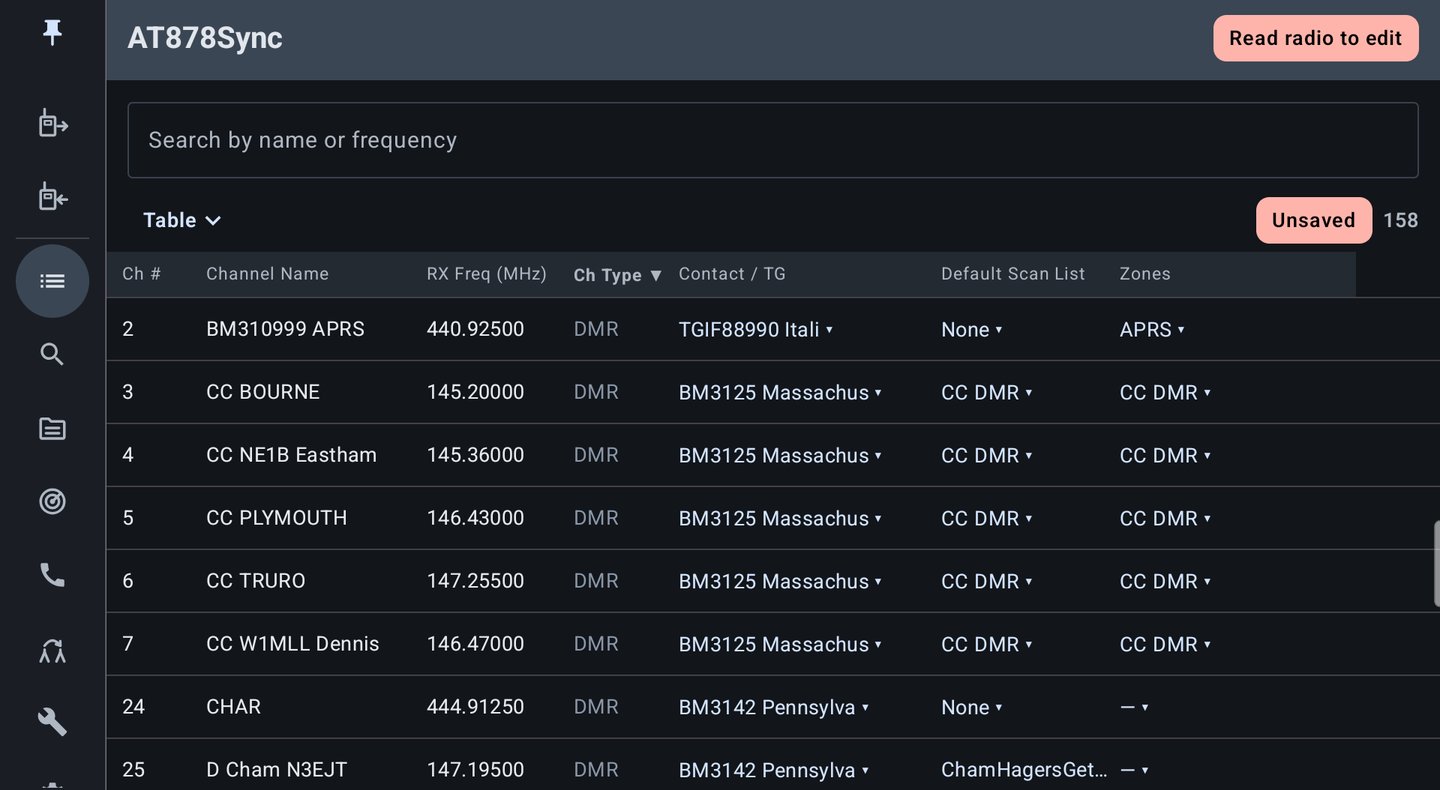Viewport: 1440px width, 790px height.
Task: Sort by the Ch Type column header
Action: pyautogui.click(x=618, y=275)
